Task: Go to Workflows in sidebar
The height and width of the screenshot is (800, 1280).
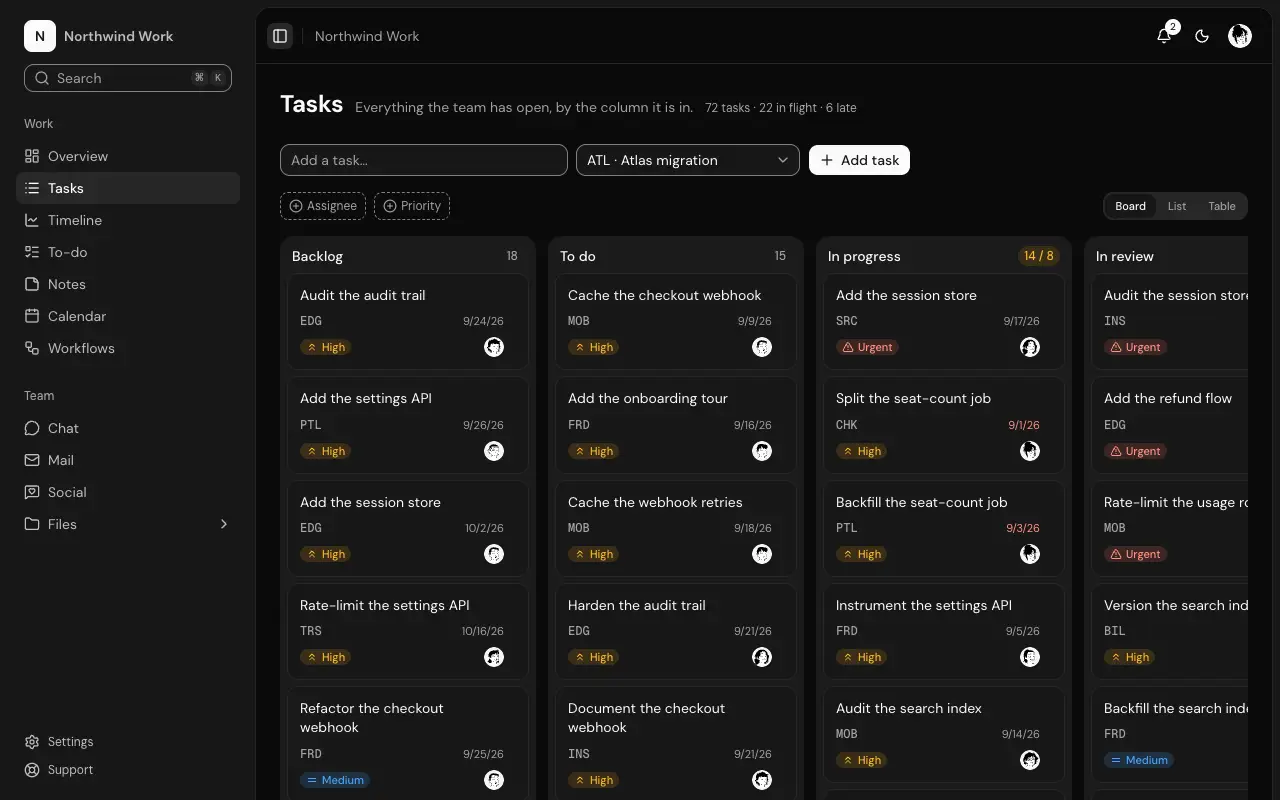Action: tap(128, 348)
